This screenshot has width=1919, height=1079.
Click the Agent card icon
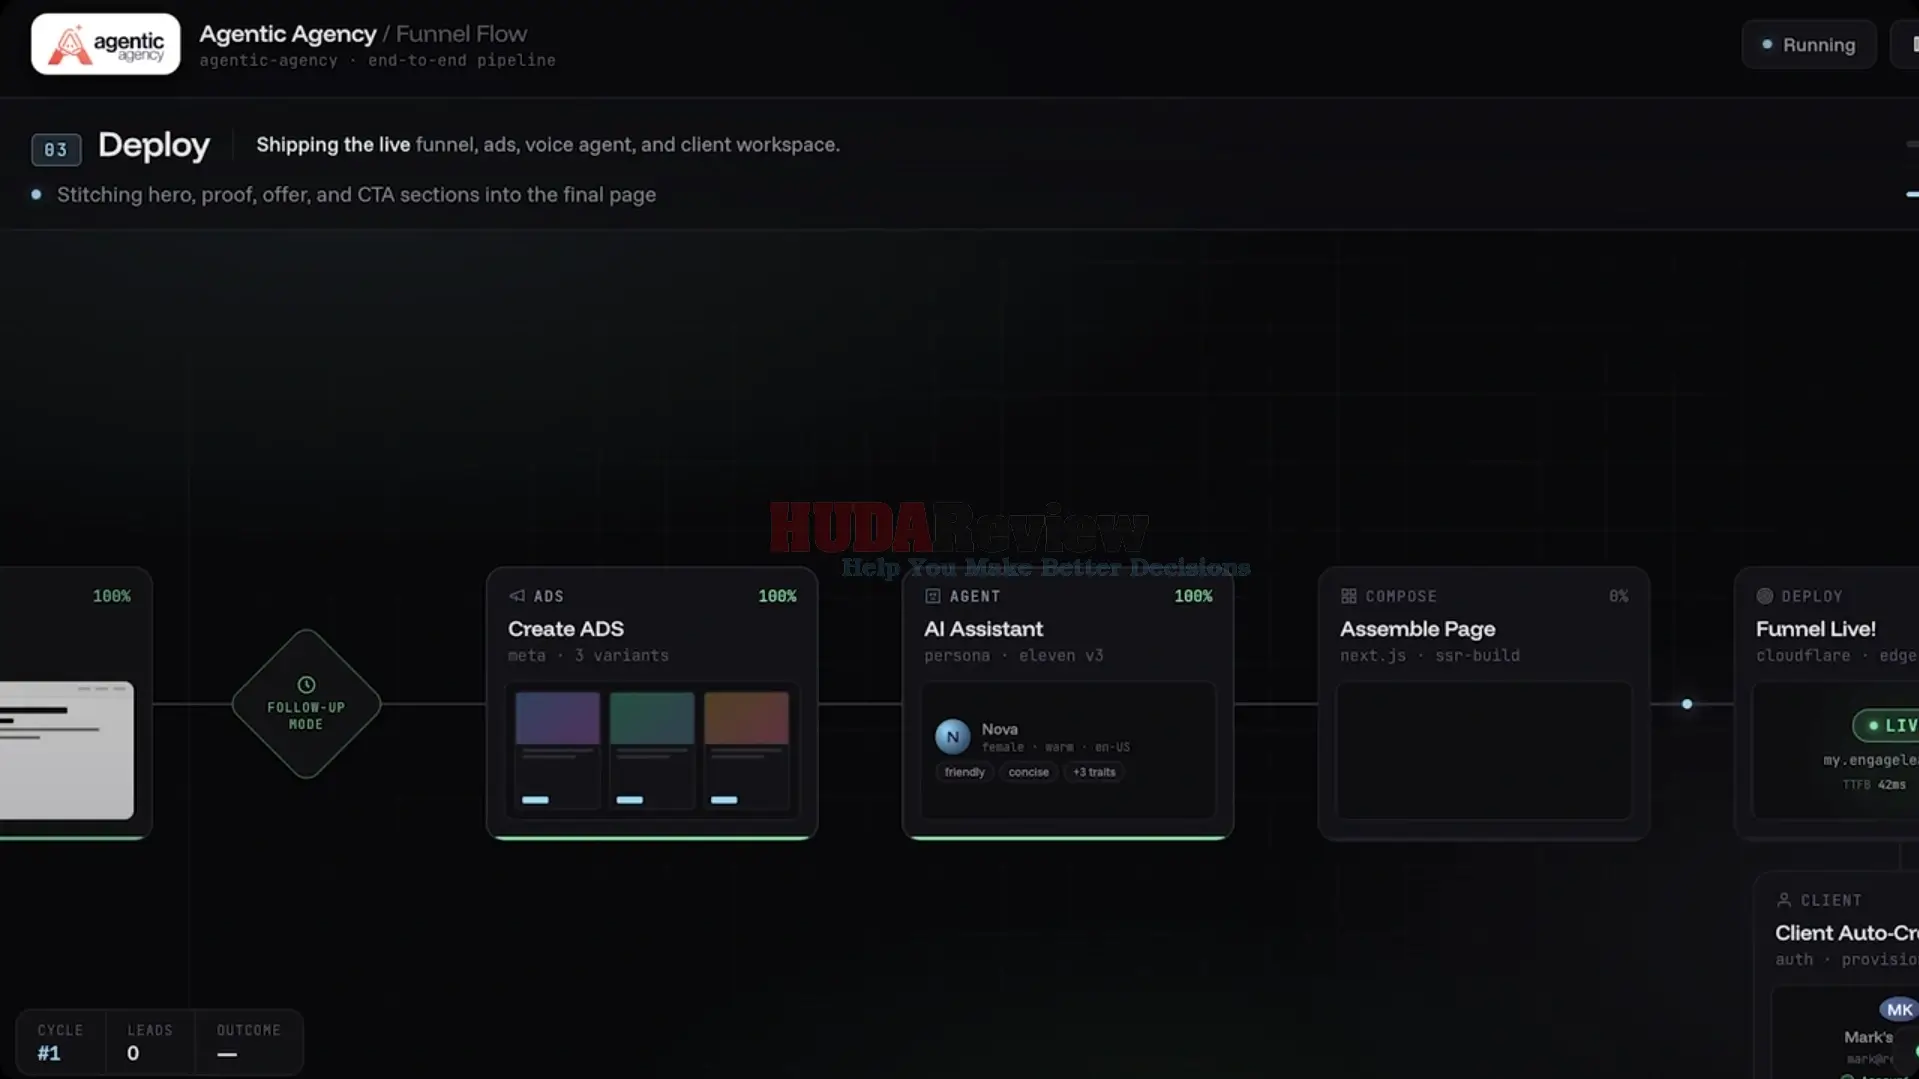(x=933, y=596)
